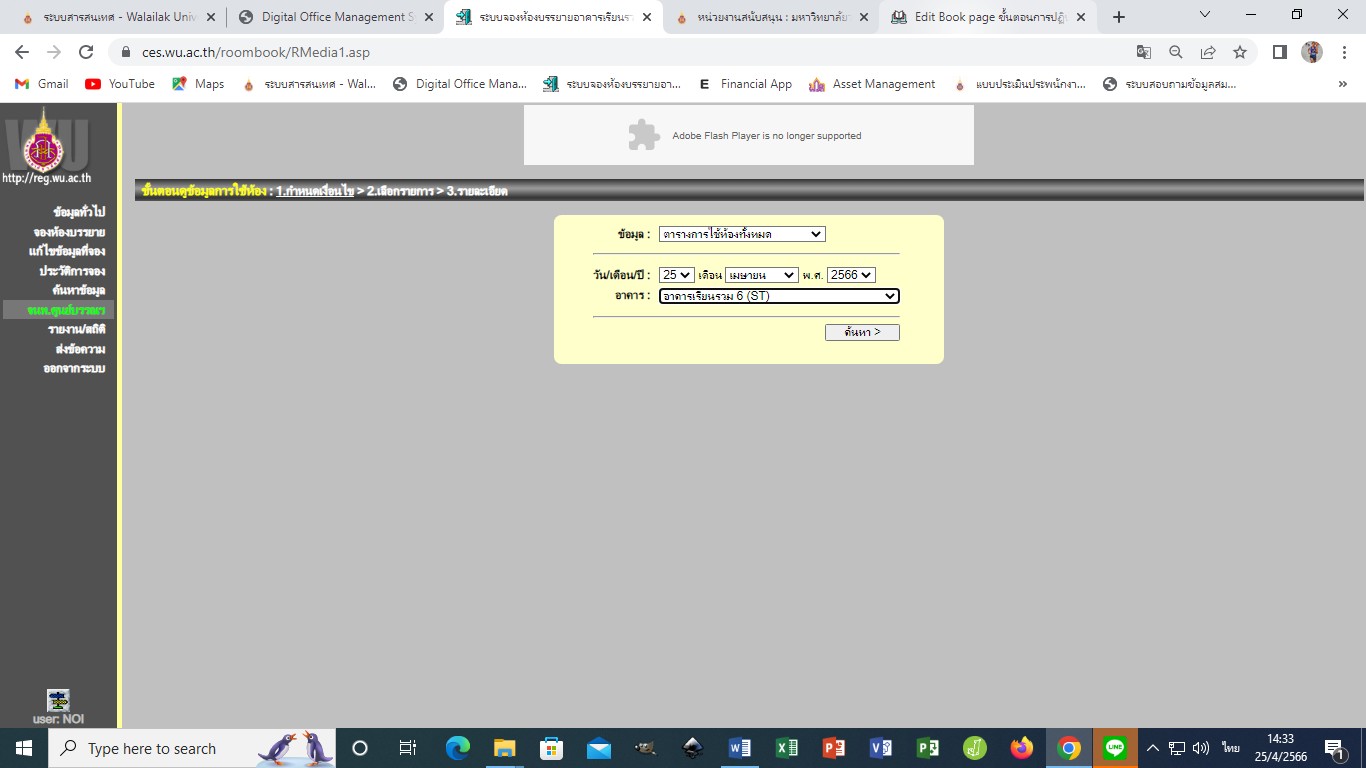The height and width of the screenshot is (768, 1366).
Task: Open Microsoft Store from taskbar
Action: (x=551, y=748)
